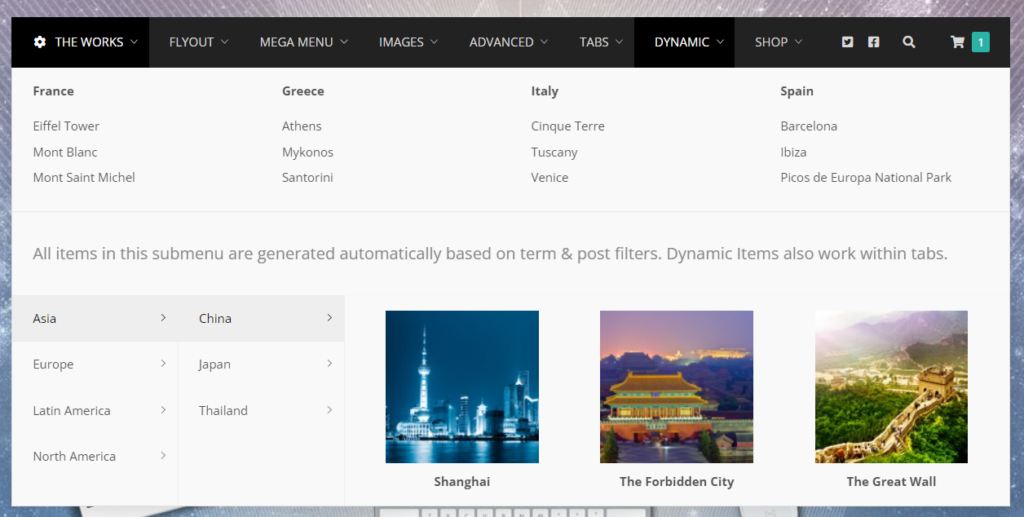Expand the chevron next to Flyout

pyautogui.click(x=225, y=42)
